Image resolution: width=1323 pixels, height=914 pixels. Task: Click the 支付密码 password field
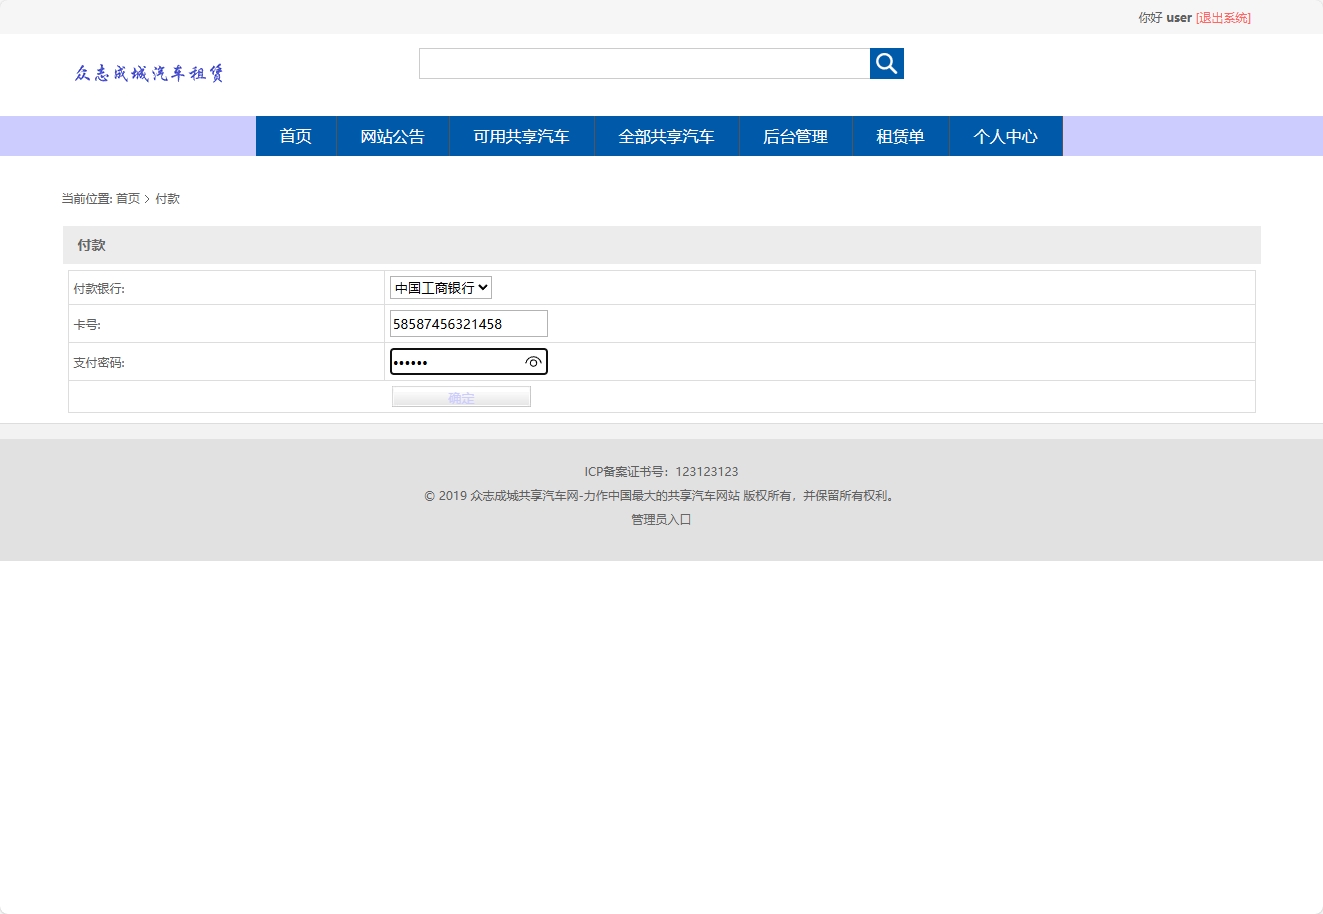(x=455, y=361)
